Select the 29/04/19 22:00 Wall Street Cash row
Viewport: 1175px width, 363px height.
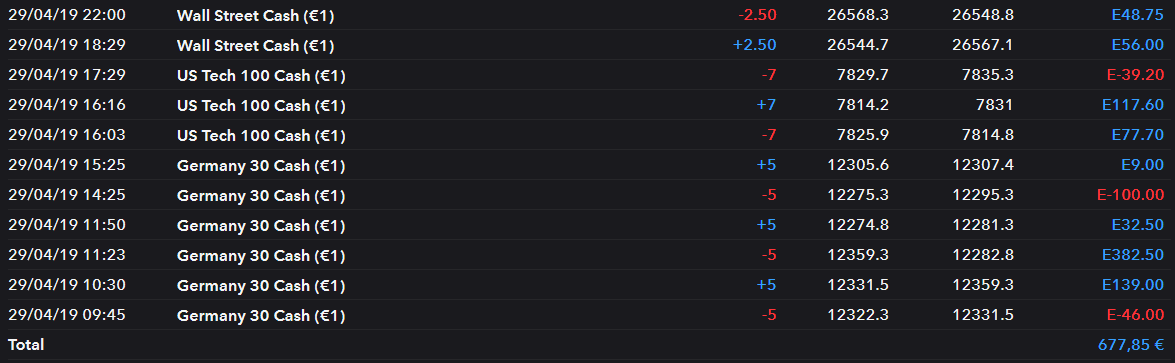588,15
